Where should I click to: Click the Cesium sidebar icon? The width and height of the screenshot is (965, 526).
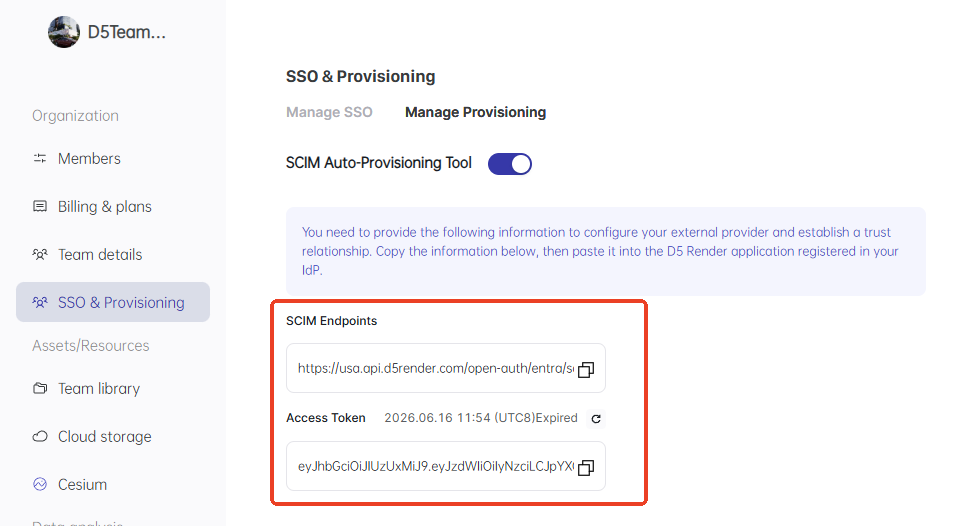click(x=40, y=485)
